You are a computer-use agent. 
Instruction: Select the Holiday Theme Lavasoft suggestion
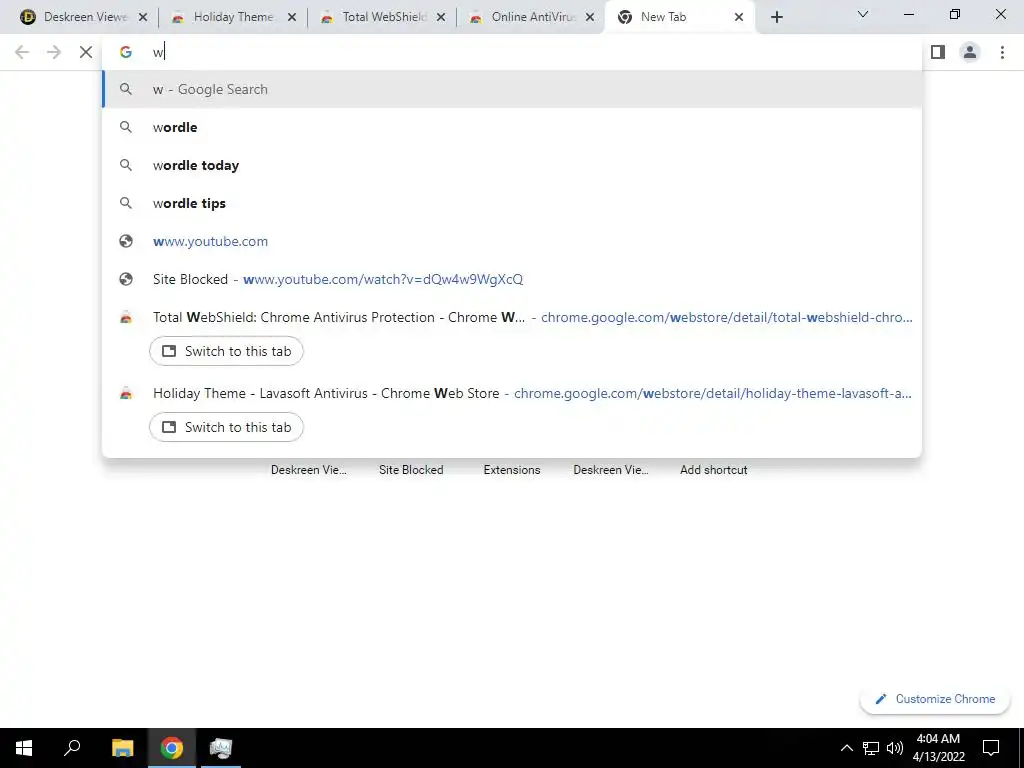point(512,393)
